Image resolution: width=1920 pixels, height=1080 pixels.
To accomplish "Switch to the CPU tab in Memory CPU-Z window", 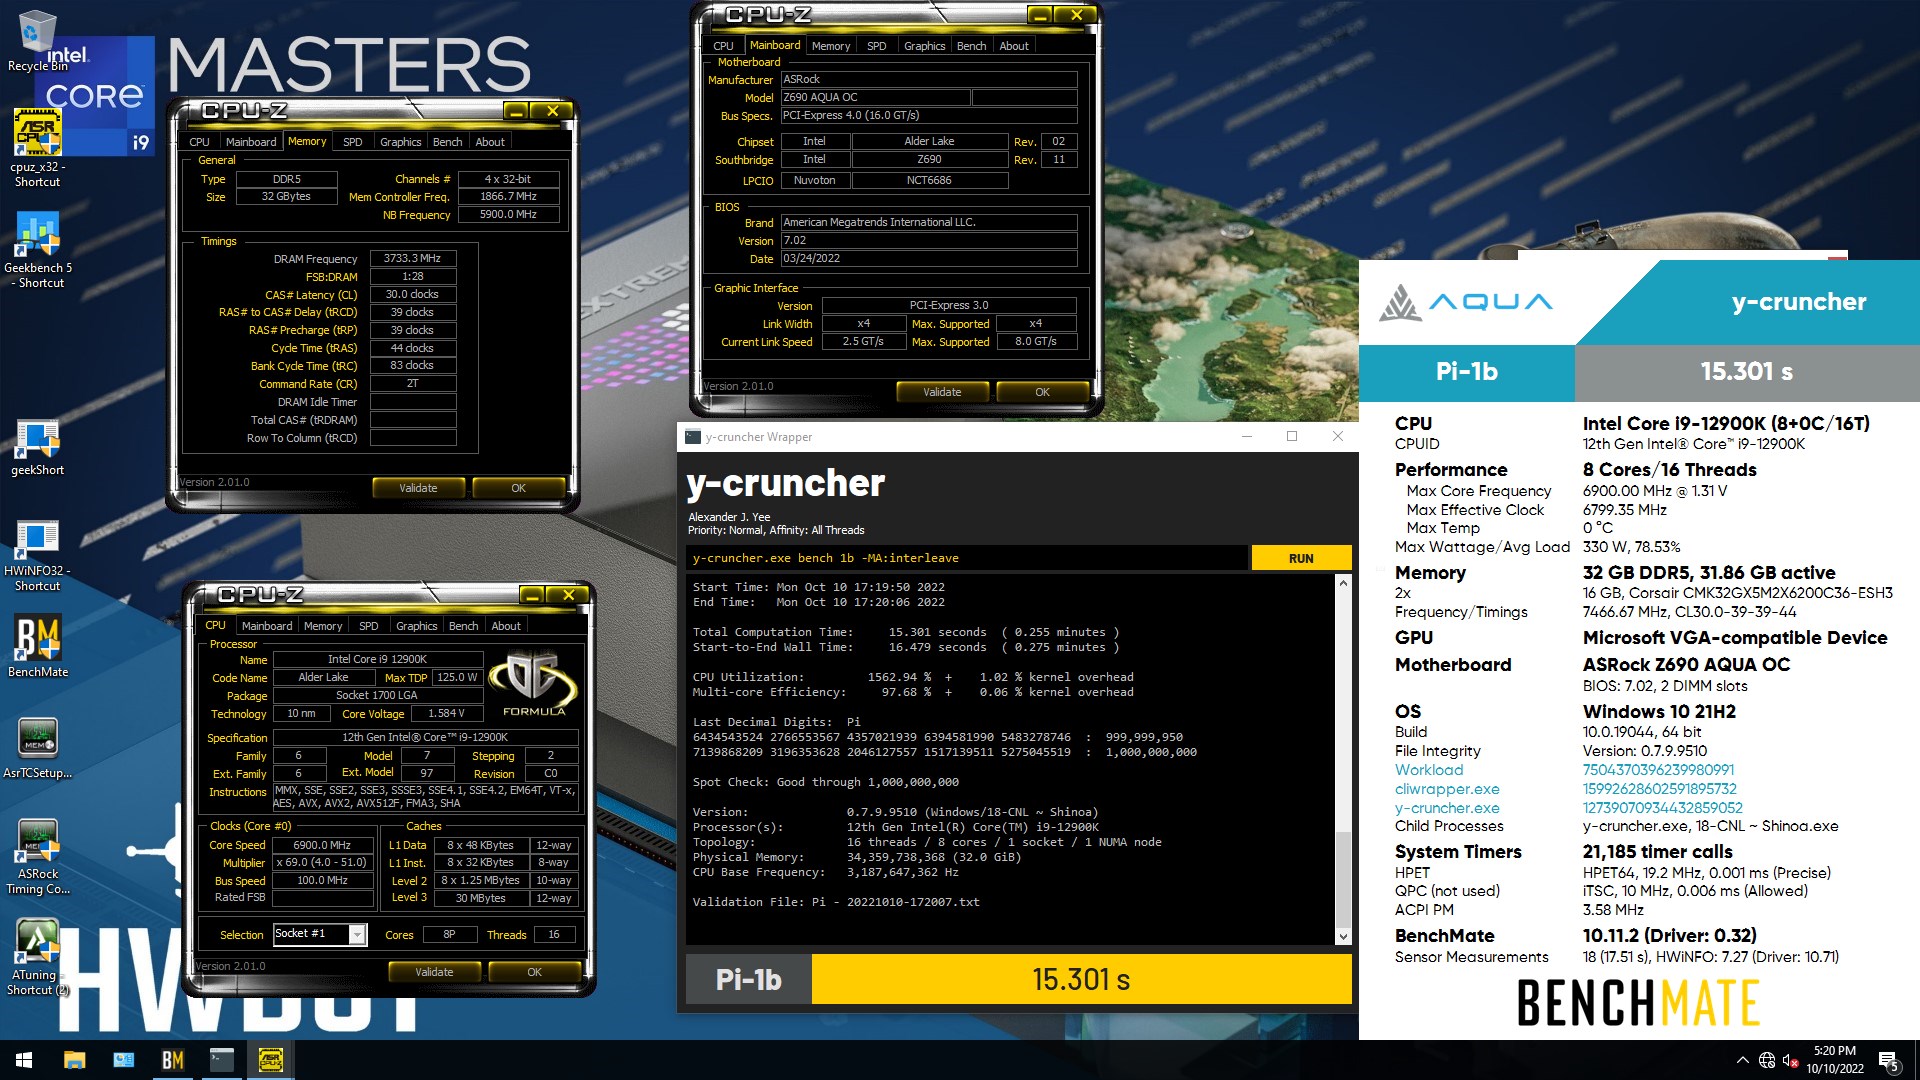I will click(200, 142).
